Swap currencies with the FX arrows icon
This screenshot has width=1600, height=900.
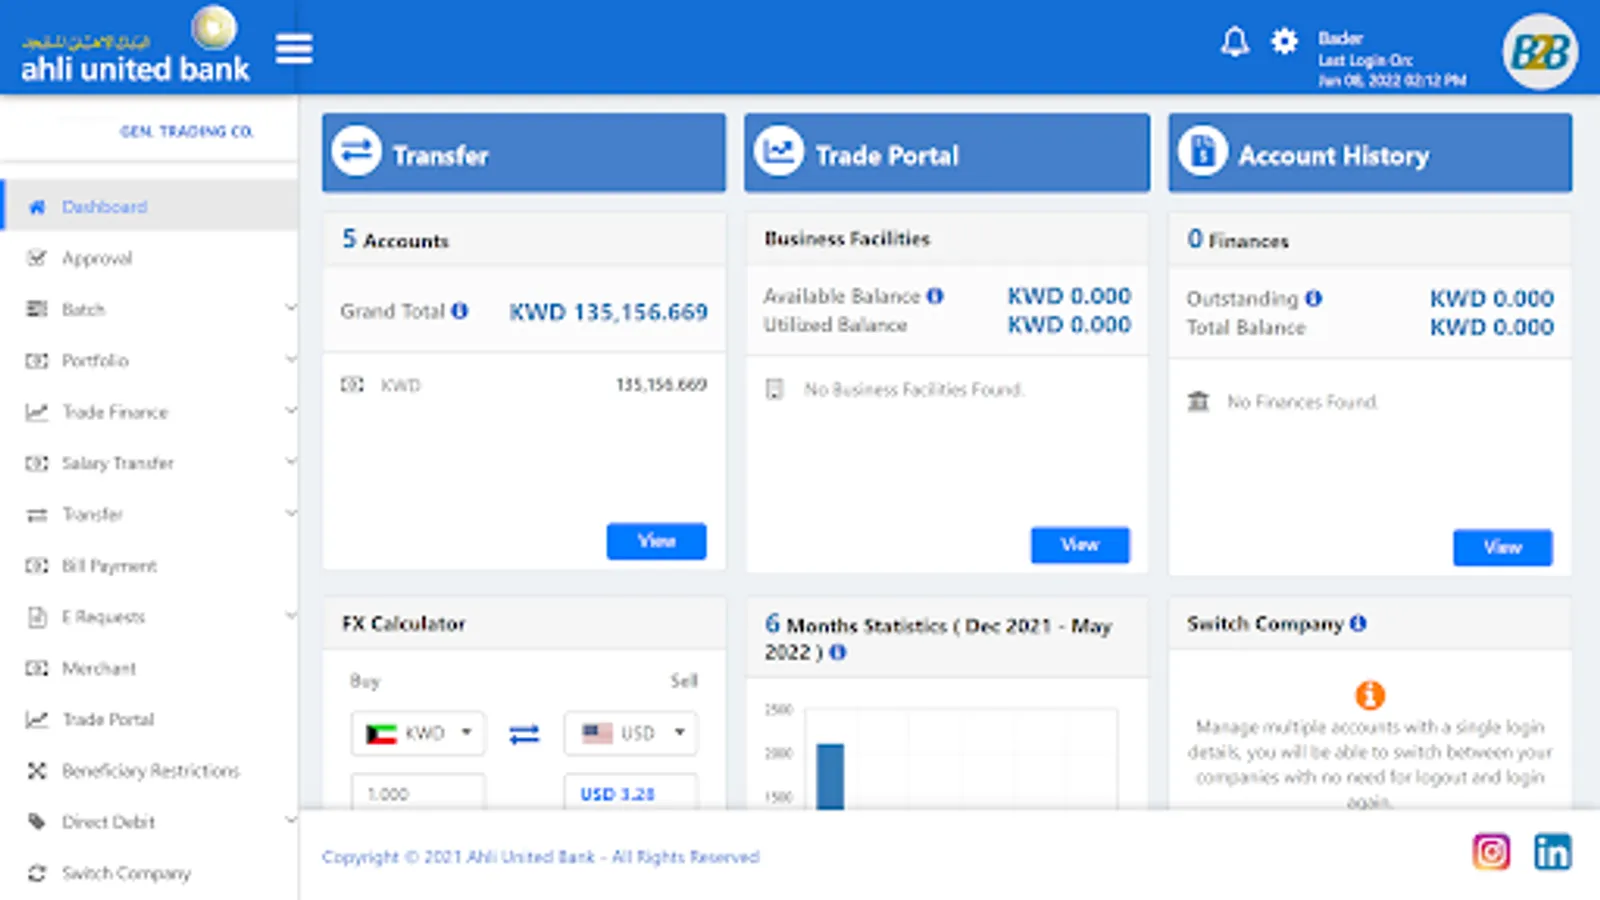click(x=524, y=734)
